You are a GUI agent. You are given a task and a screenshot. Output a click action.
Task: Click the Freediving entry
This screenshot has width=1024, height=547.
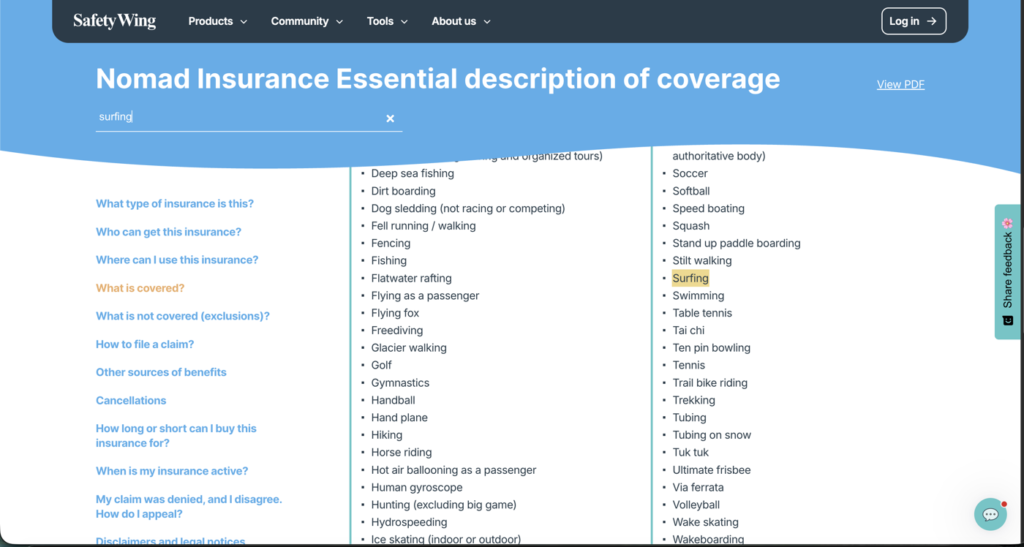[x=397, y=330]
